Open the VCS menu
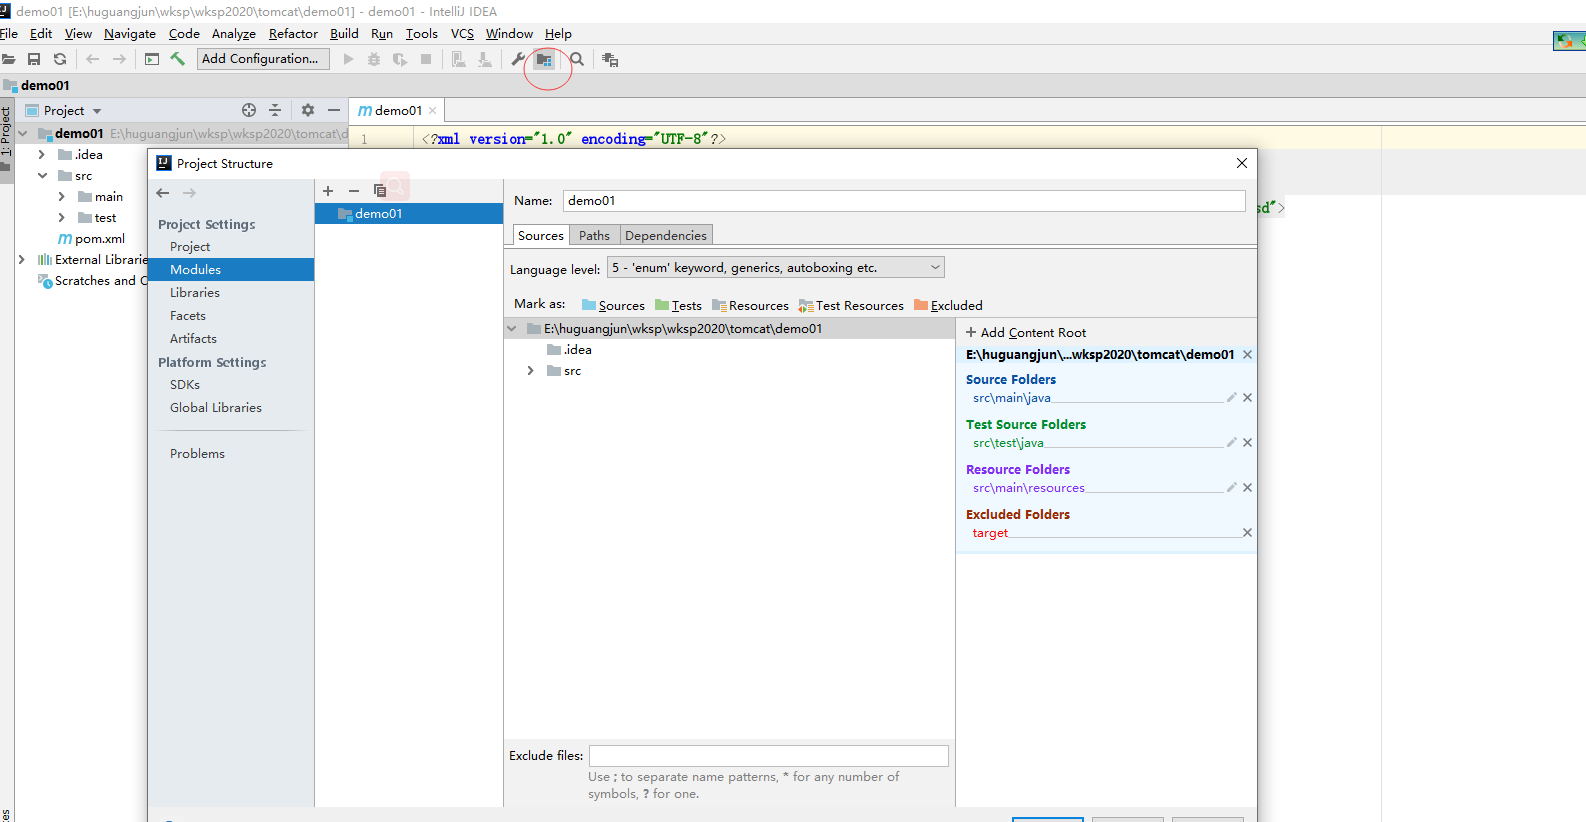Screen dimensions: 1586x822 pos(462,34)
